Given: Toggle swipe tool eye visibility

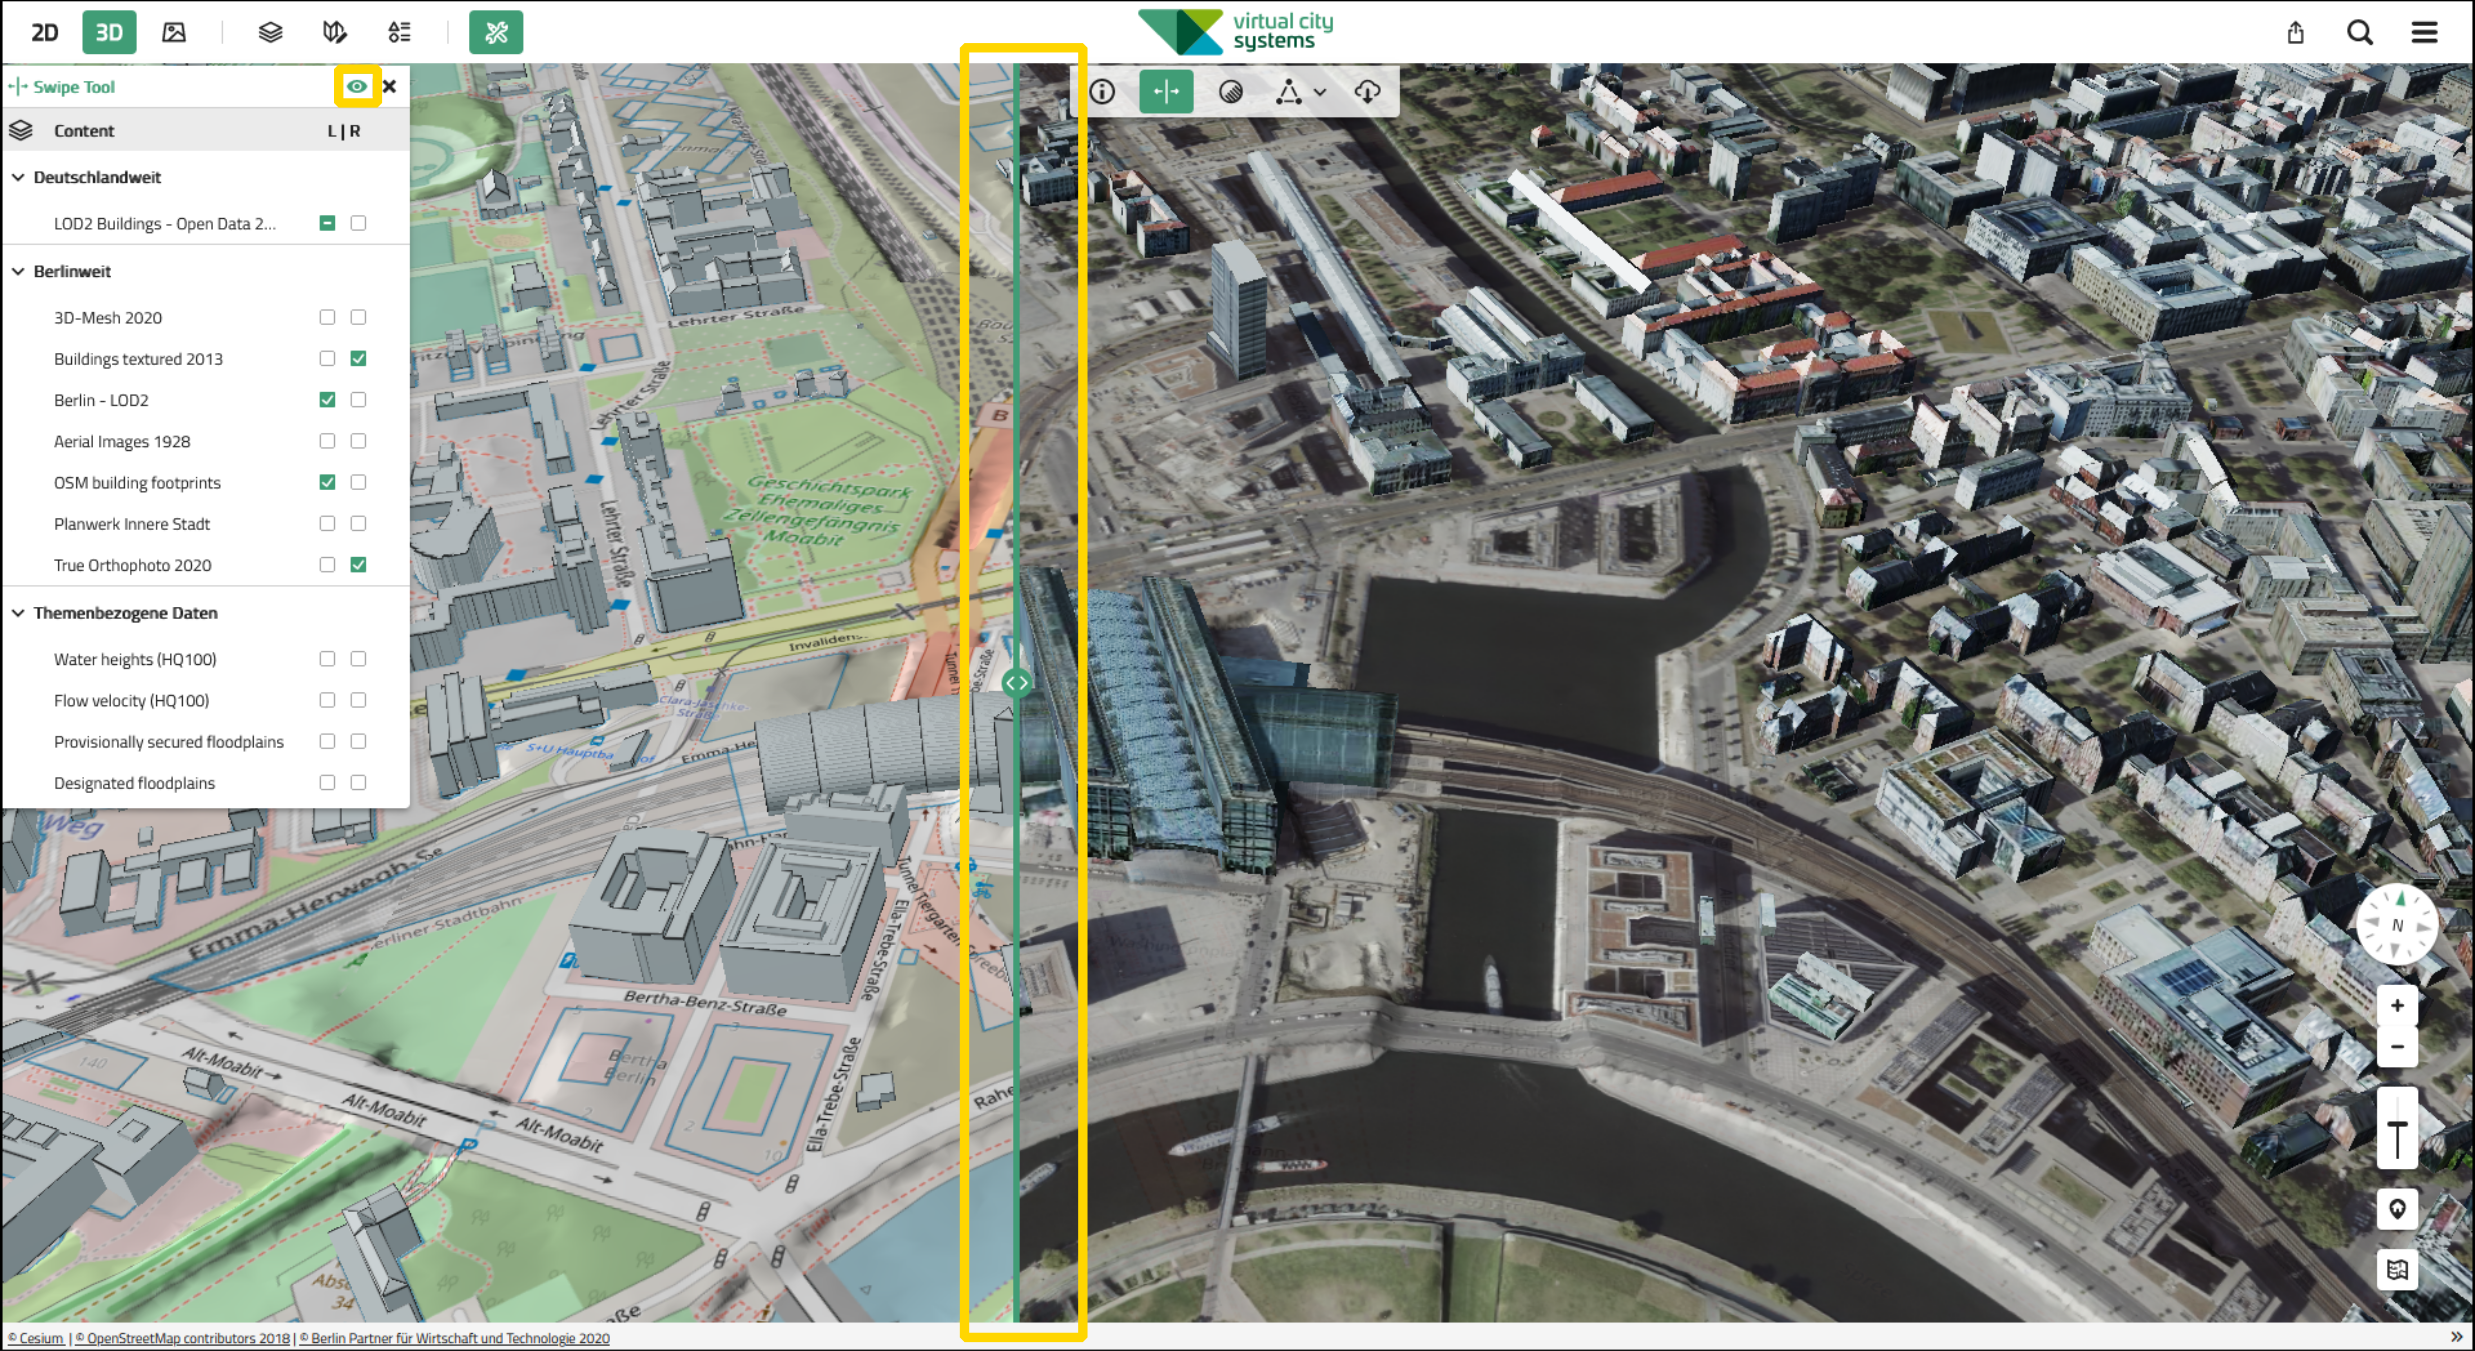Looking at the screenshot, I should point(356,86).
